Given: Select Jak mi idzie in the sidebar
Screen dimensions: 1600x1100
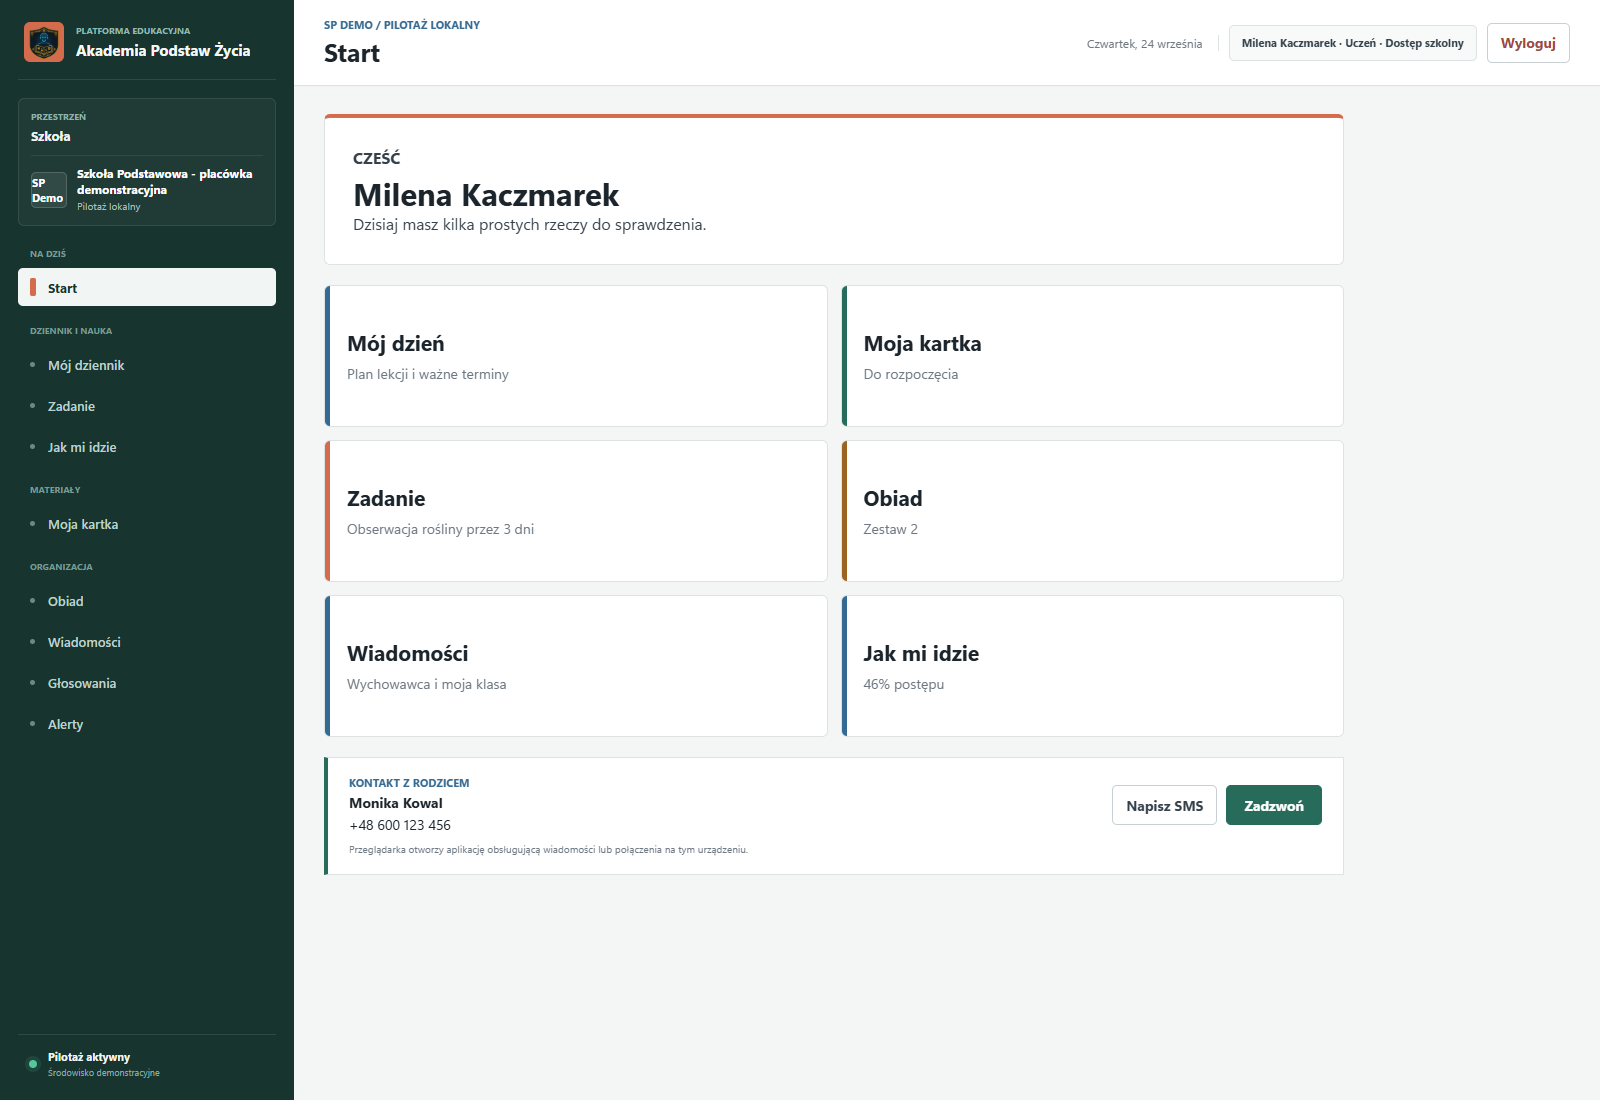Looking at the screenshot, I should [x=147, y=447].
